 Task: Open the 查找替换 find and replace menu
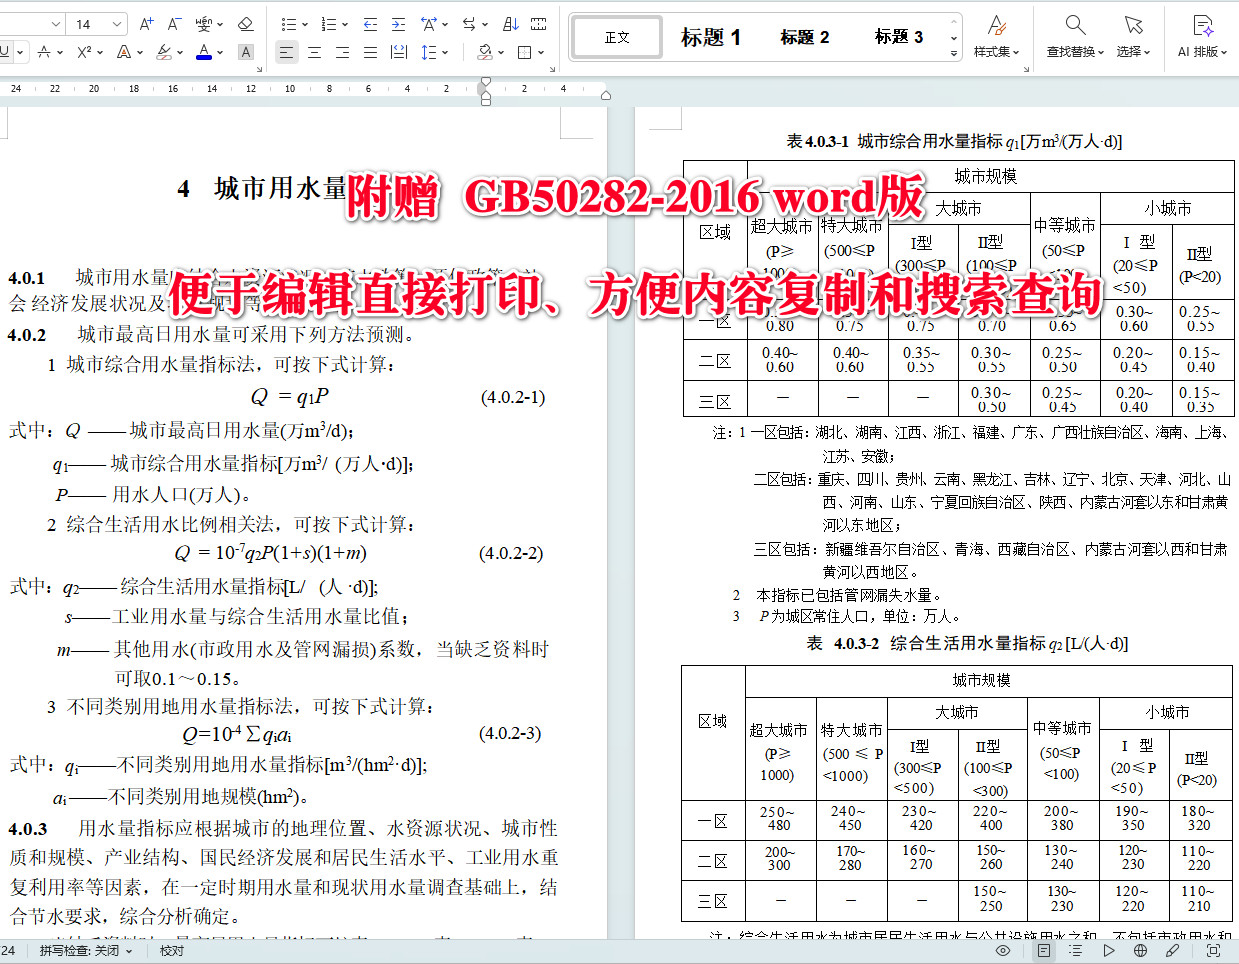coord(1075,37)
